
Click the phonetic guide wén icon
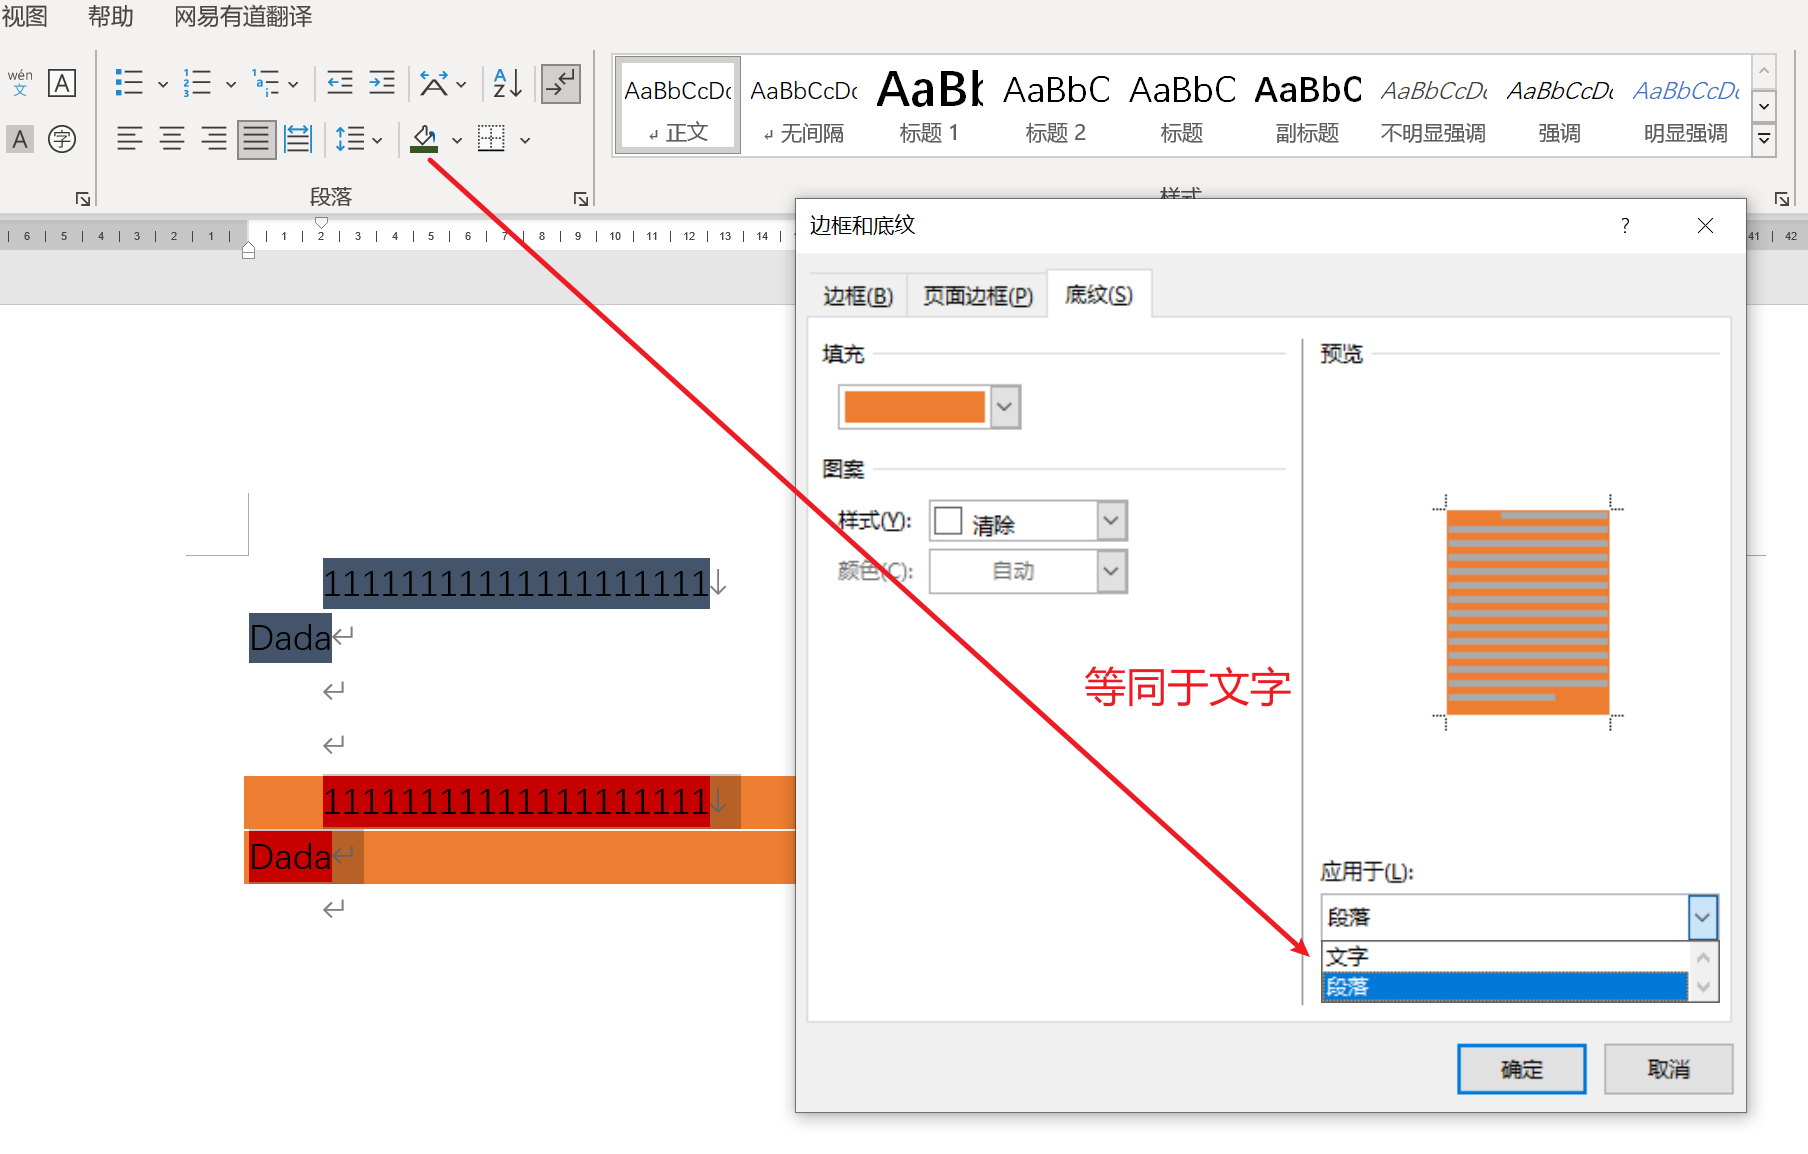pos(20,83)
